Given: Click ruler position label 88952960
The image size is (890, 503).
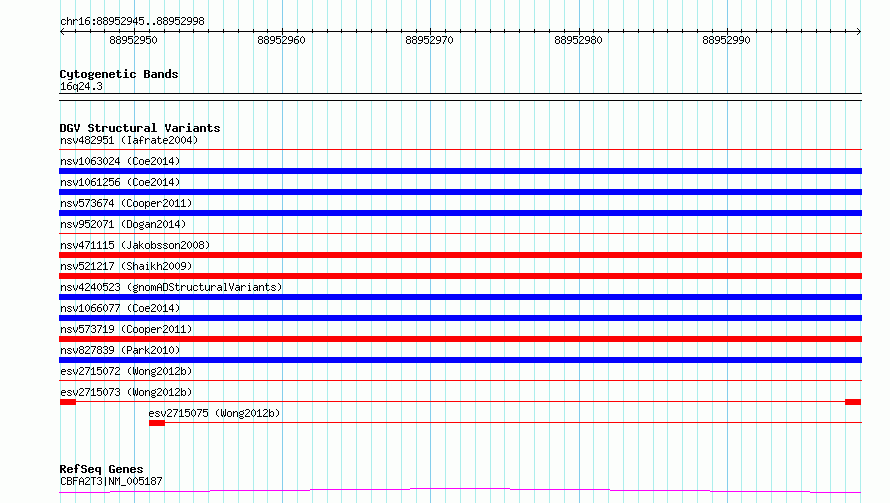Looking at the screenshot, I should (x=282, y=40).
